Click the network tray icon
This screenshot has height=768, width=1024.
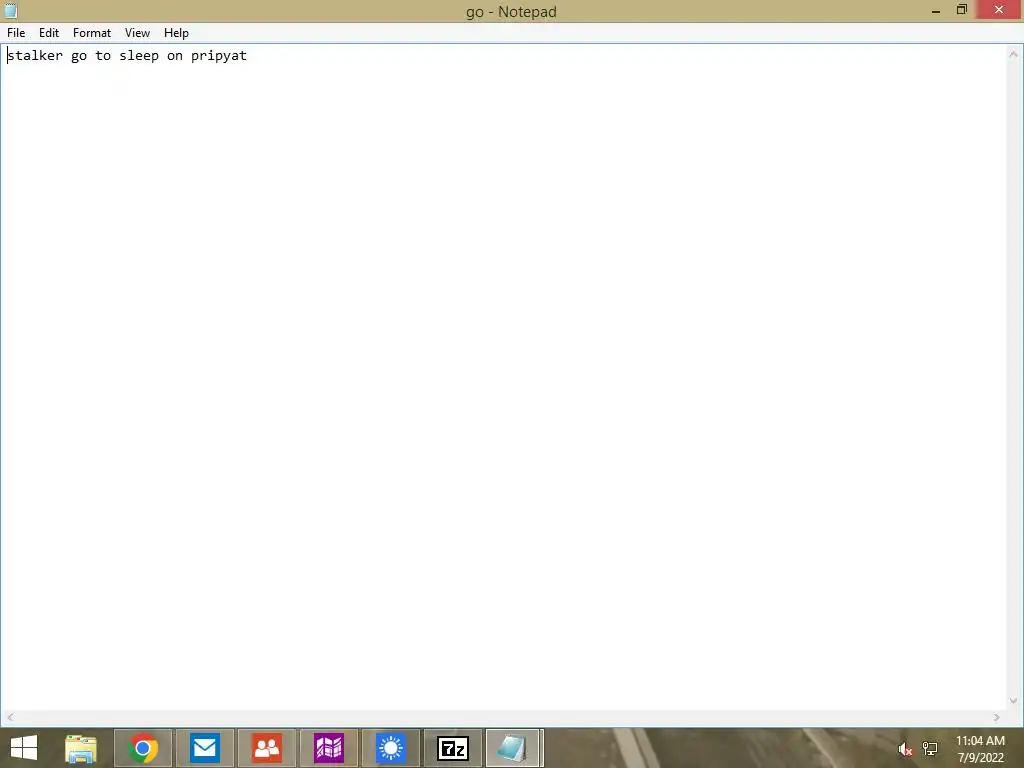pos(930,749)
